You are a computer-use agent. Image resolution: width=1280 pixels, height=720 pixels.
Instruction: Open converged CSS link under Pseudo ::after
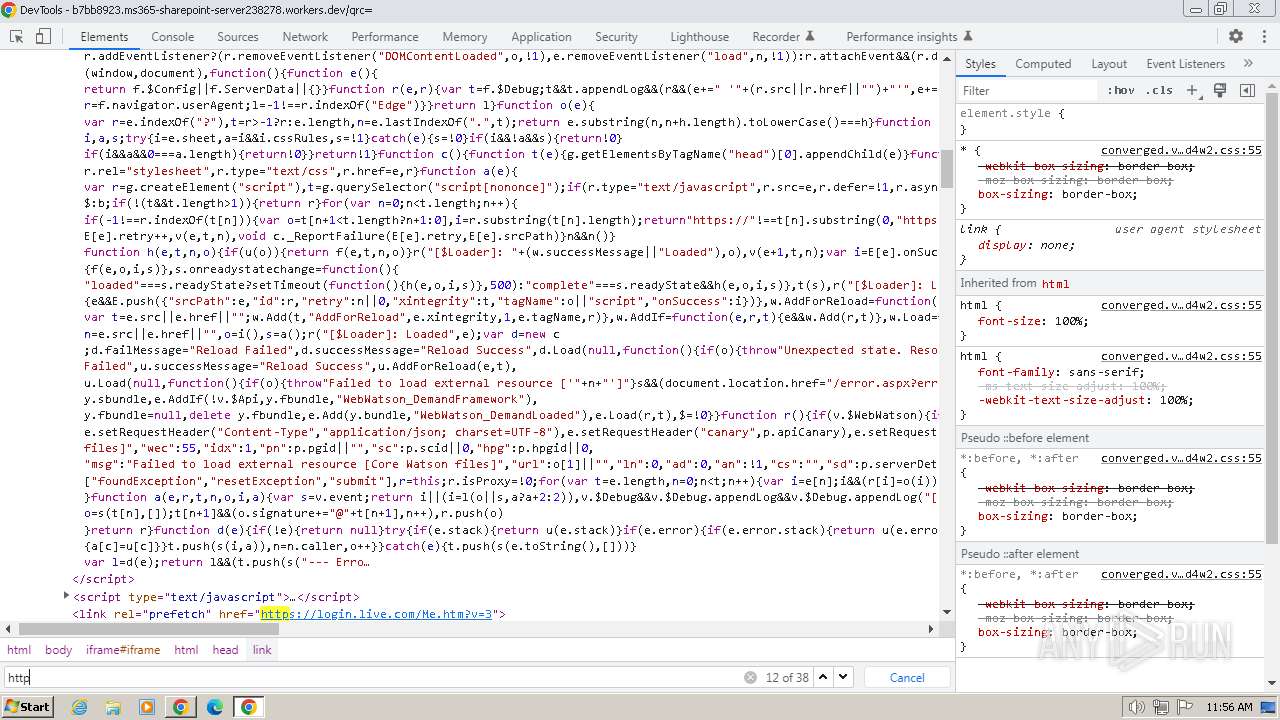[1181, 574]
